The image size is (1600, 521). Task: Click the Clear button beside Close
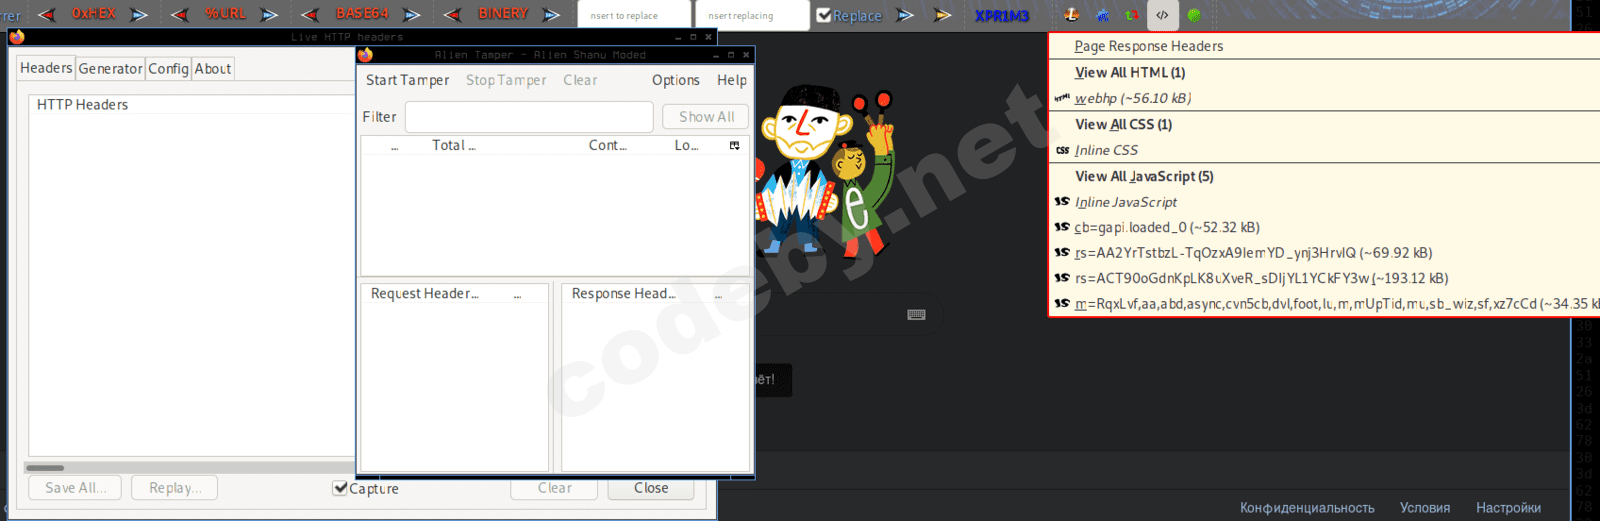tap(554, 488)
